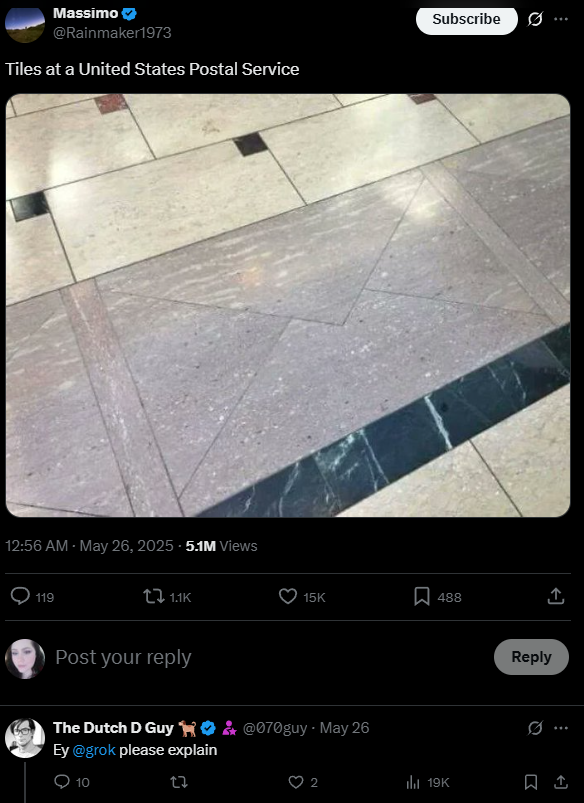
Task: Click the reply icon showing 119
Action: point(20,597)
